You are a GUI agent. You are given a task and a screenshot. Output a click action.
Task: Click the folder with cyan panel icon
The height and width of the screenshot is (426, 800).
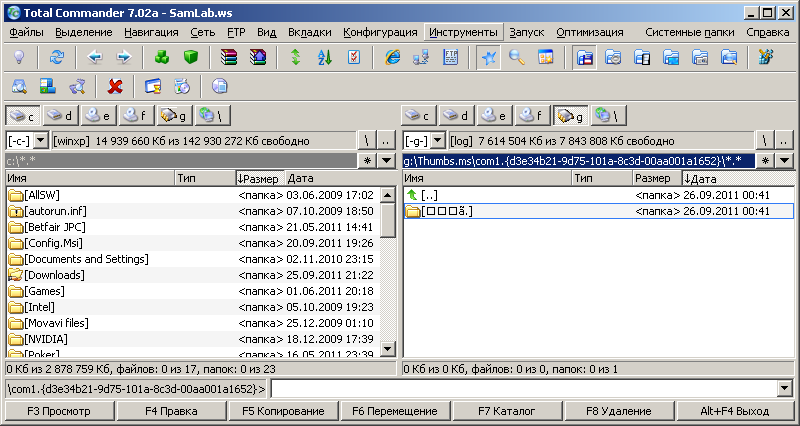coord(671,57)
